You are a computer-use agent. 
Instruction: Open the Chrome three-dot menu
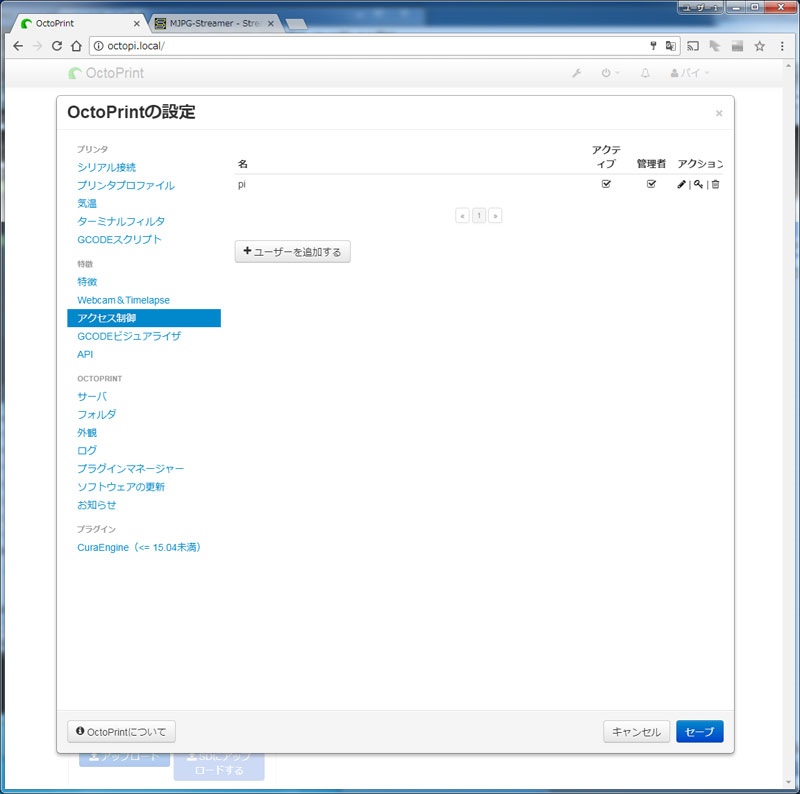coord(782,46)
